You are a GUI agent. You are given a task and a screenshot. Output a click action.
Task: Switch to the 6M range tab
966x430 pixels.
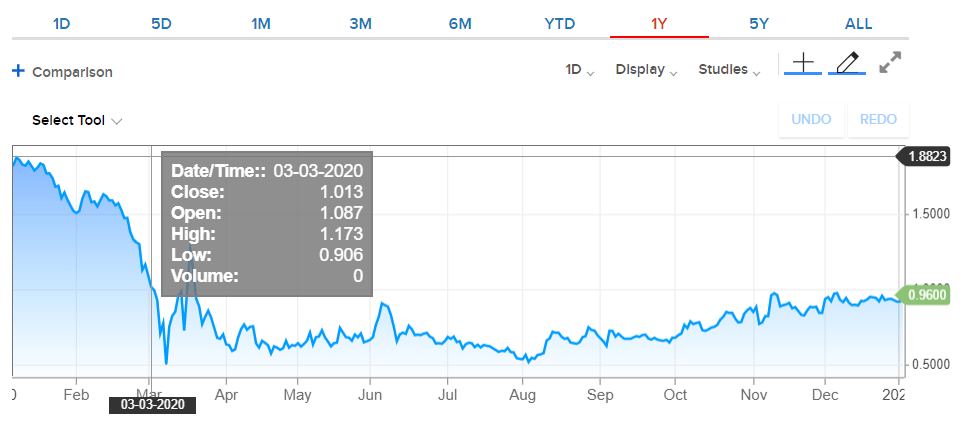click(460, 24)
